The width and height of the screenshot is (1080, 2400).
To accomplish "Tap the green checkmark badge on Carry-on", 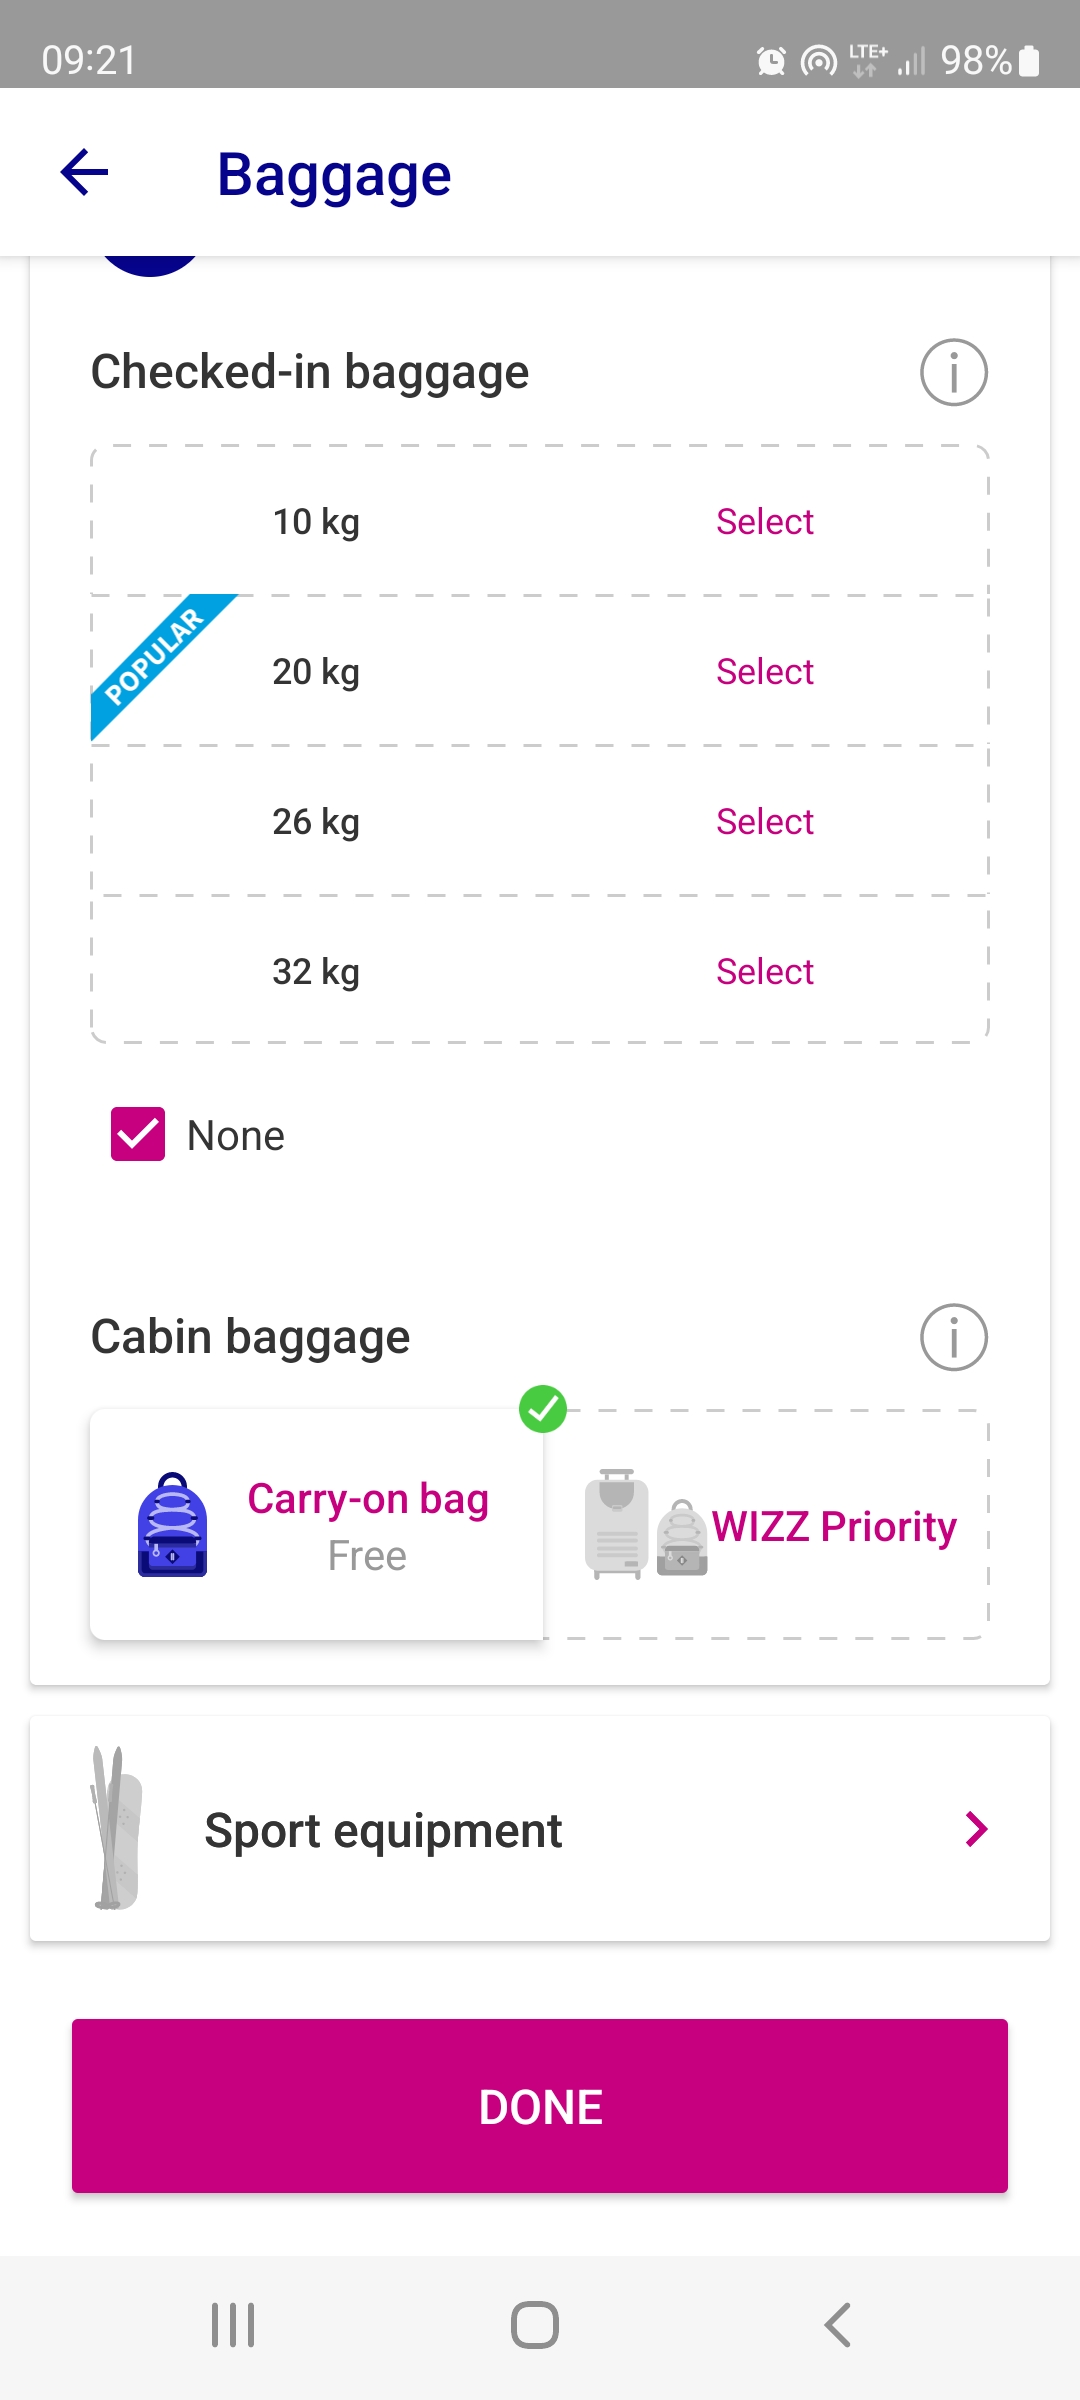I will click(543, 1409).
